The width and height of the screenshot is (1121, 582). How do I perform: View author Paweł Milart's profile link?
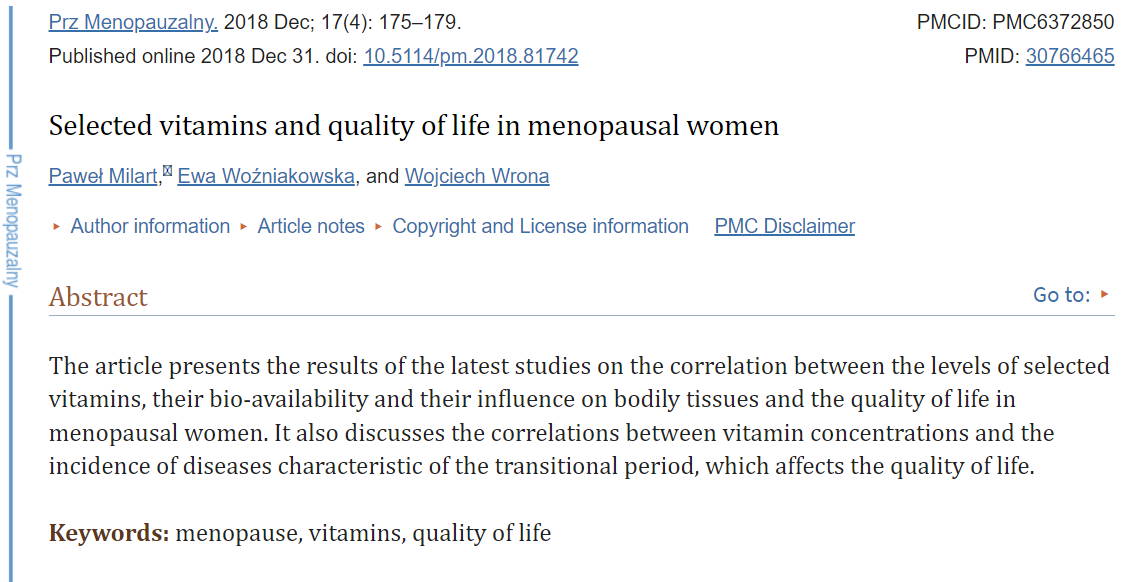pos(104,176)
